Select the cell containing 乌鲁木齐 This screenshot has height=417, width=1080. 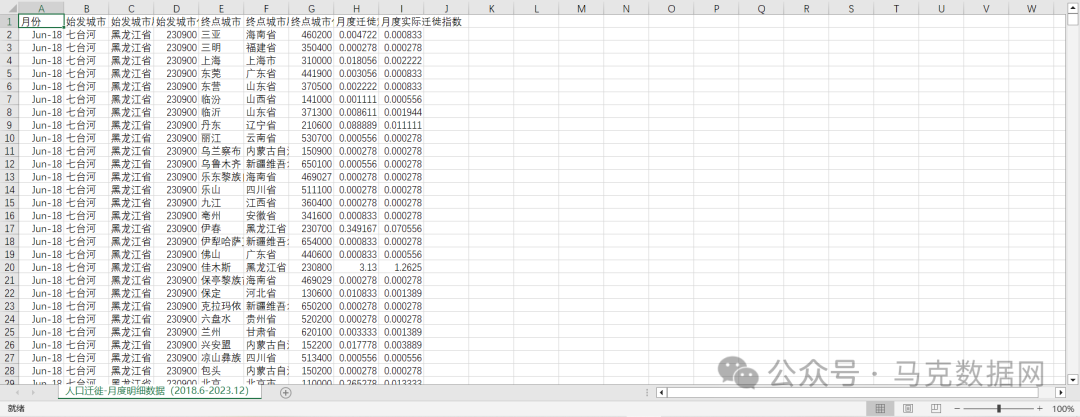point(221,164)
